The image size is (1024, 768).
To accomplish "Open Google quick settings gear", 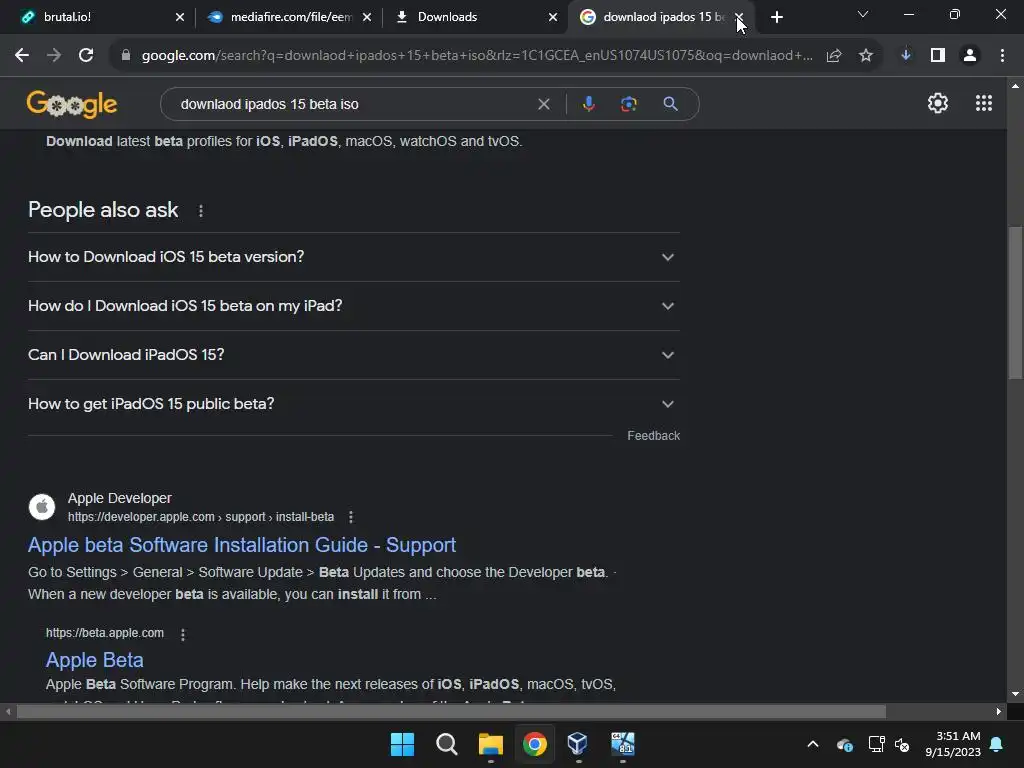I will click(938, 103).
